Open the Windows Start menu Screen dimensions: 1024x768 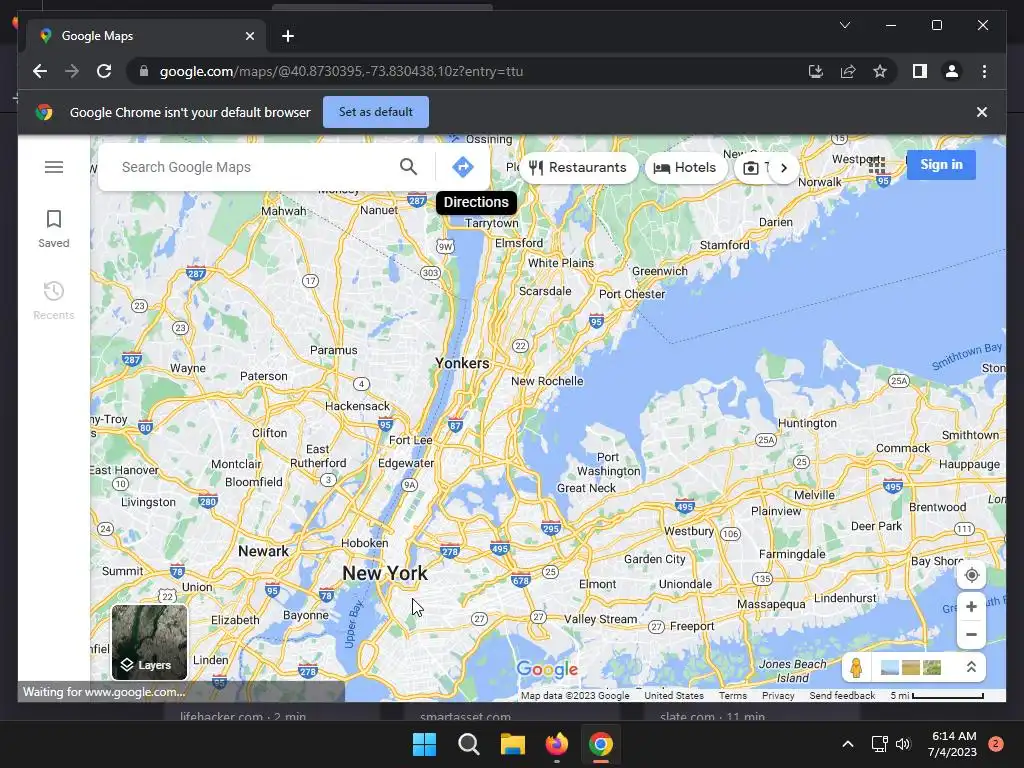(x=424, y=744)
